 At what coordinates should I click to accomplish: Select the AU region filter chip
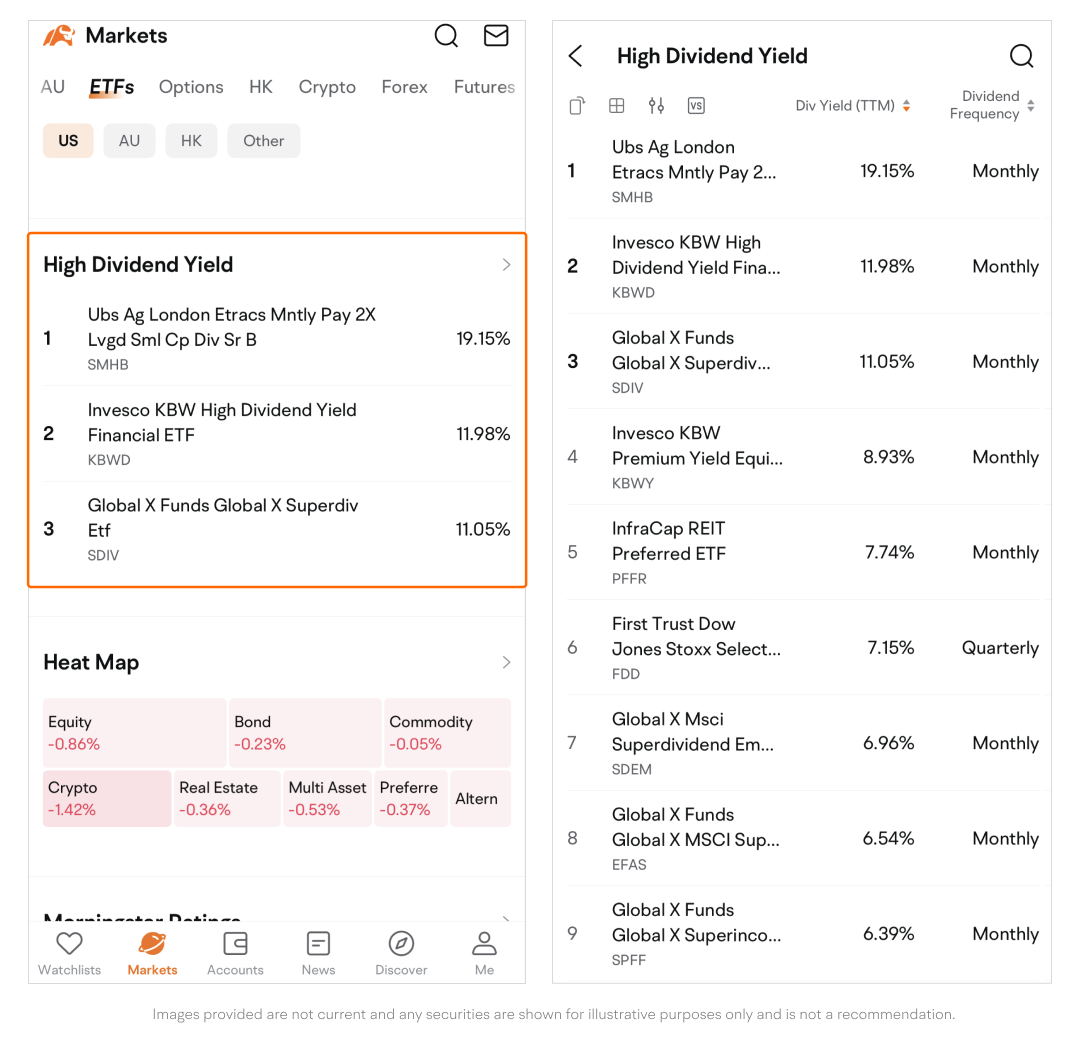point(129,141)
